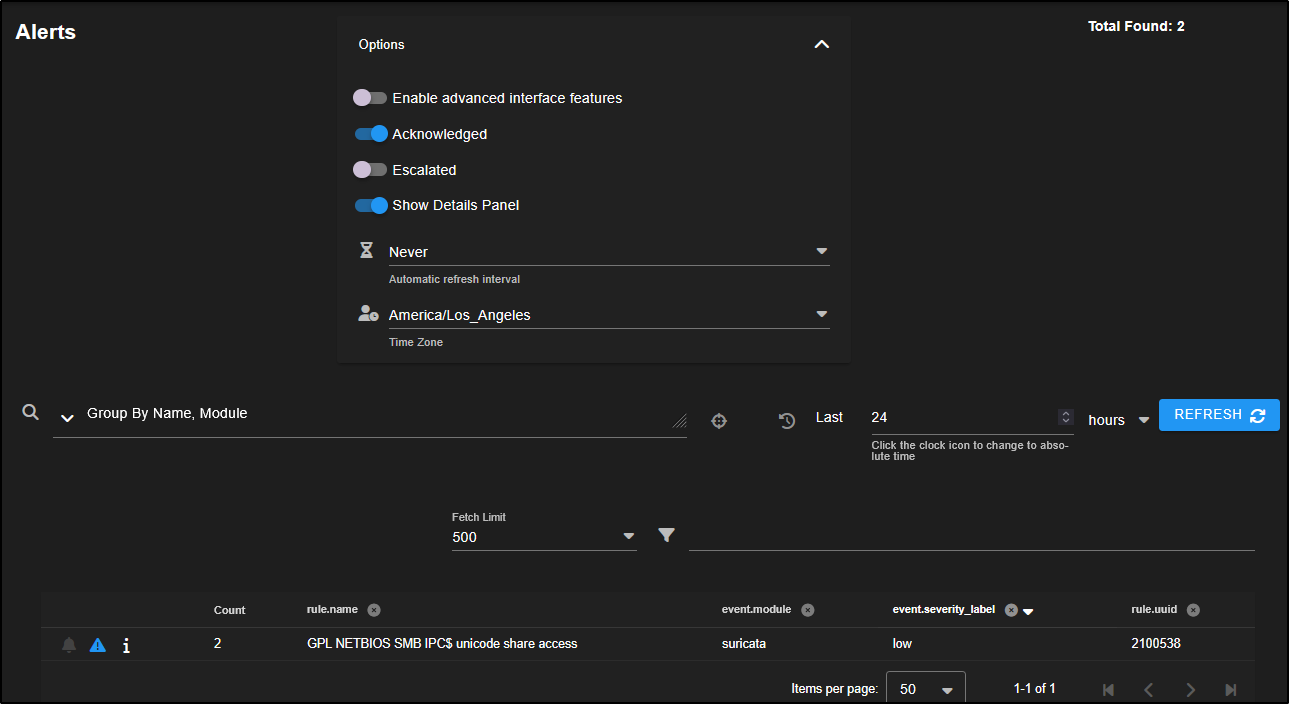
Task: Click the funnel filter icon
Action: pos(667,536)
